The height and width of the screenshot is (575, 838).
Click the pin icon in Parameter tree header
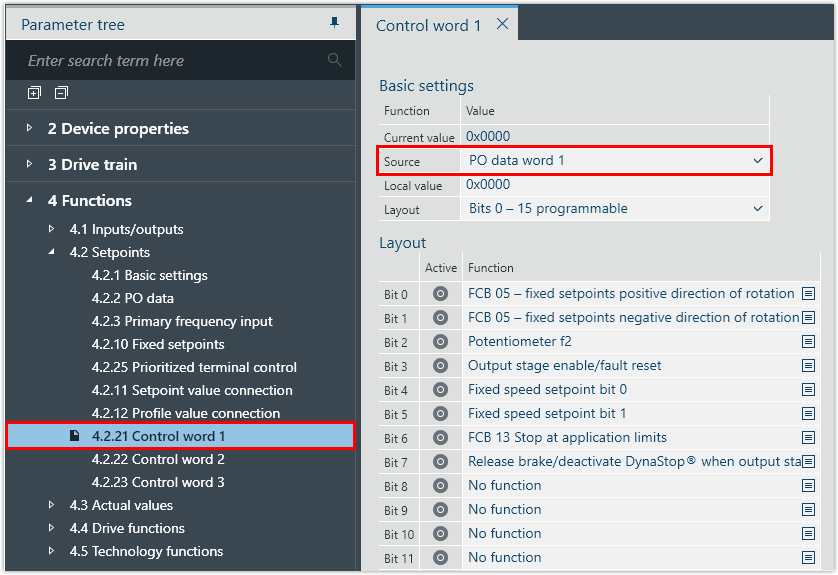click(334, 23)
